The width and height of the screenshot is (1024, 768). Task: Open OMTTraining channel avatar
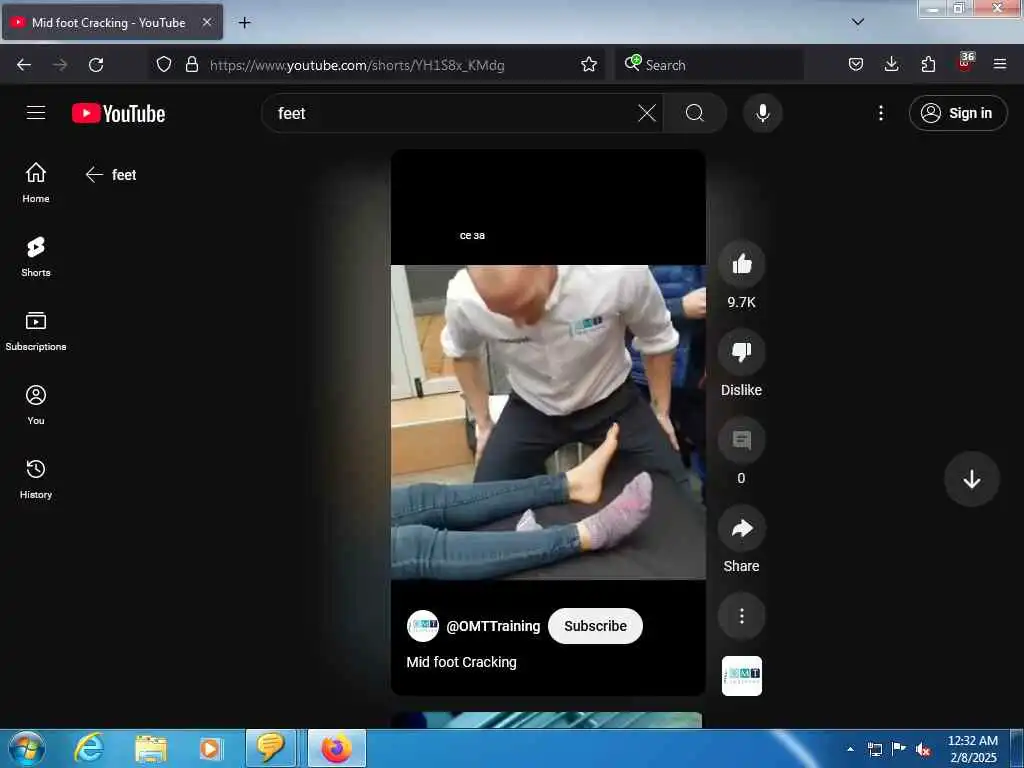click(x=423, y=626)
